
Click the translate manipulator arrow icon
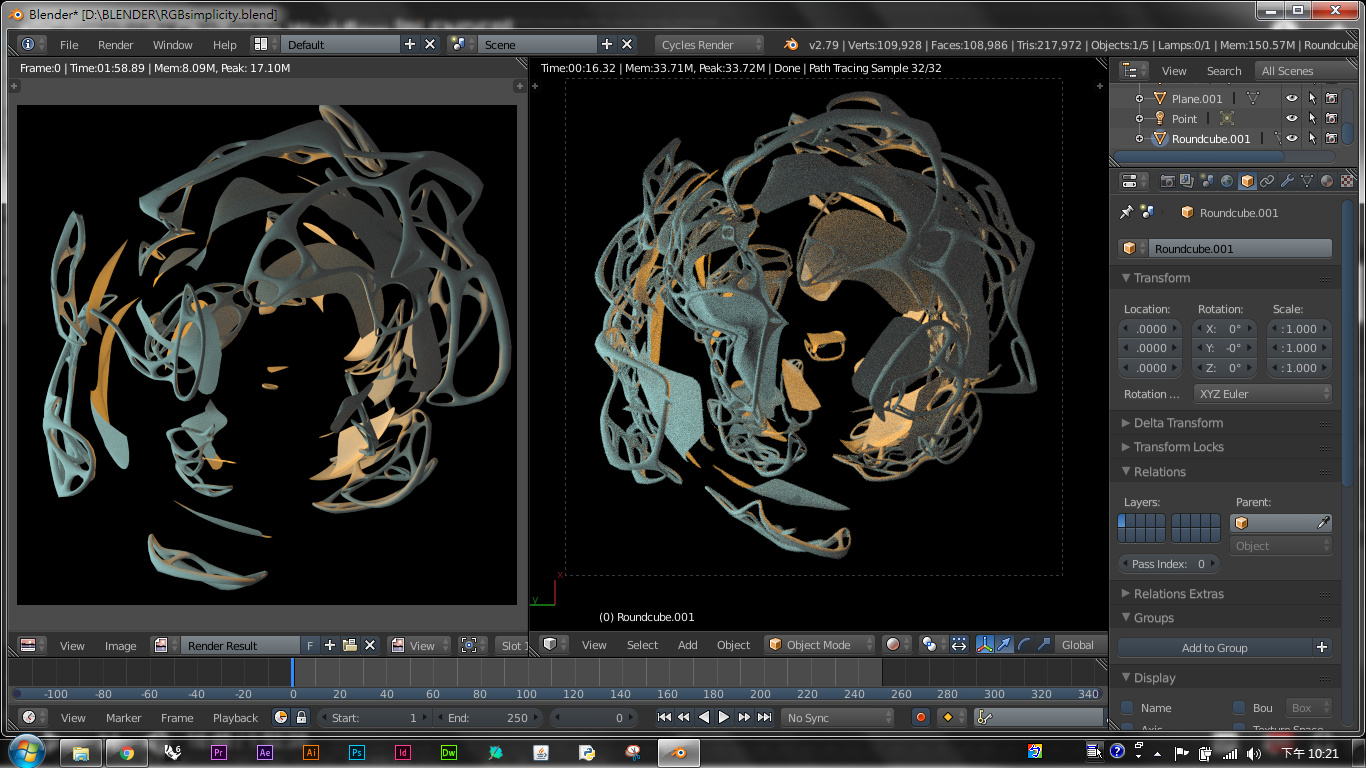pyautogui.click(x=1004, y=645)
